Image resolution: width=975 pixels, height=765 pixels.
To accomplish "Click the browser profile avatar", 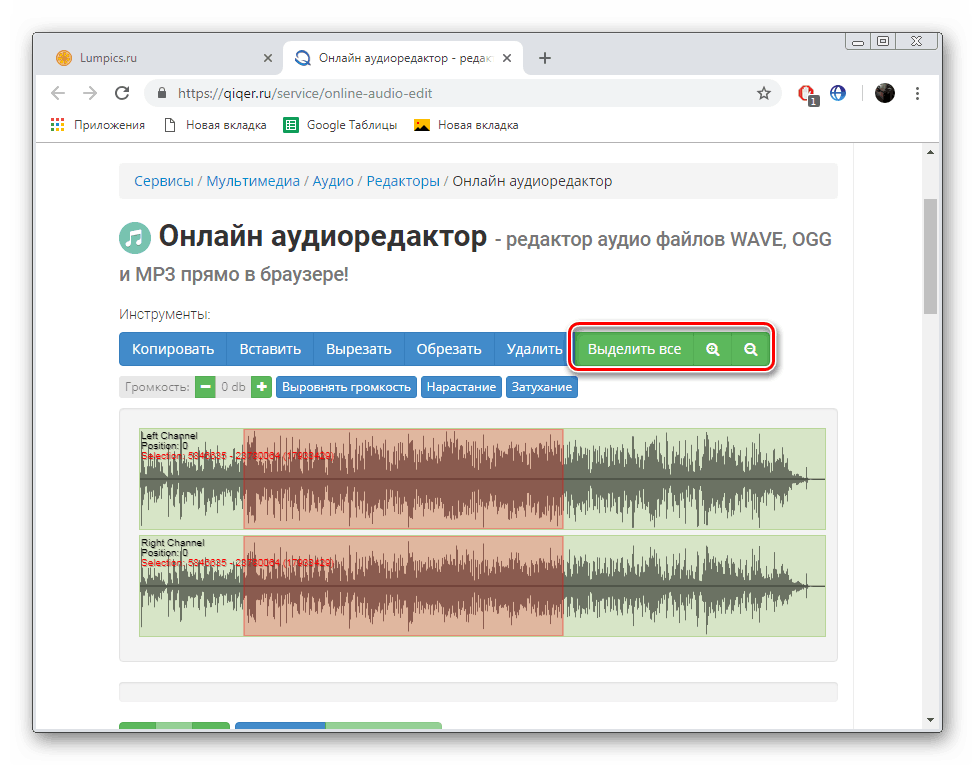I will (x=884, y=93).
